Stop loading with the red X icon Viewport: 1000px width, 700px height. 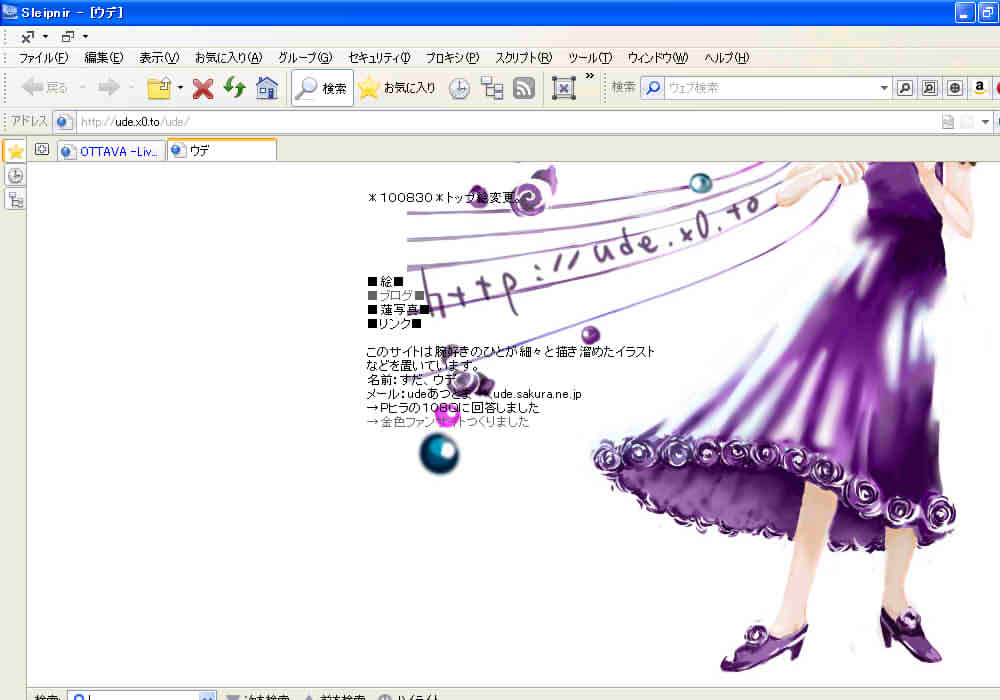click(x=203, y=88)
